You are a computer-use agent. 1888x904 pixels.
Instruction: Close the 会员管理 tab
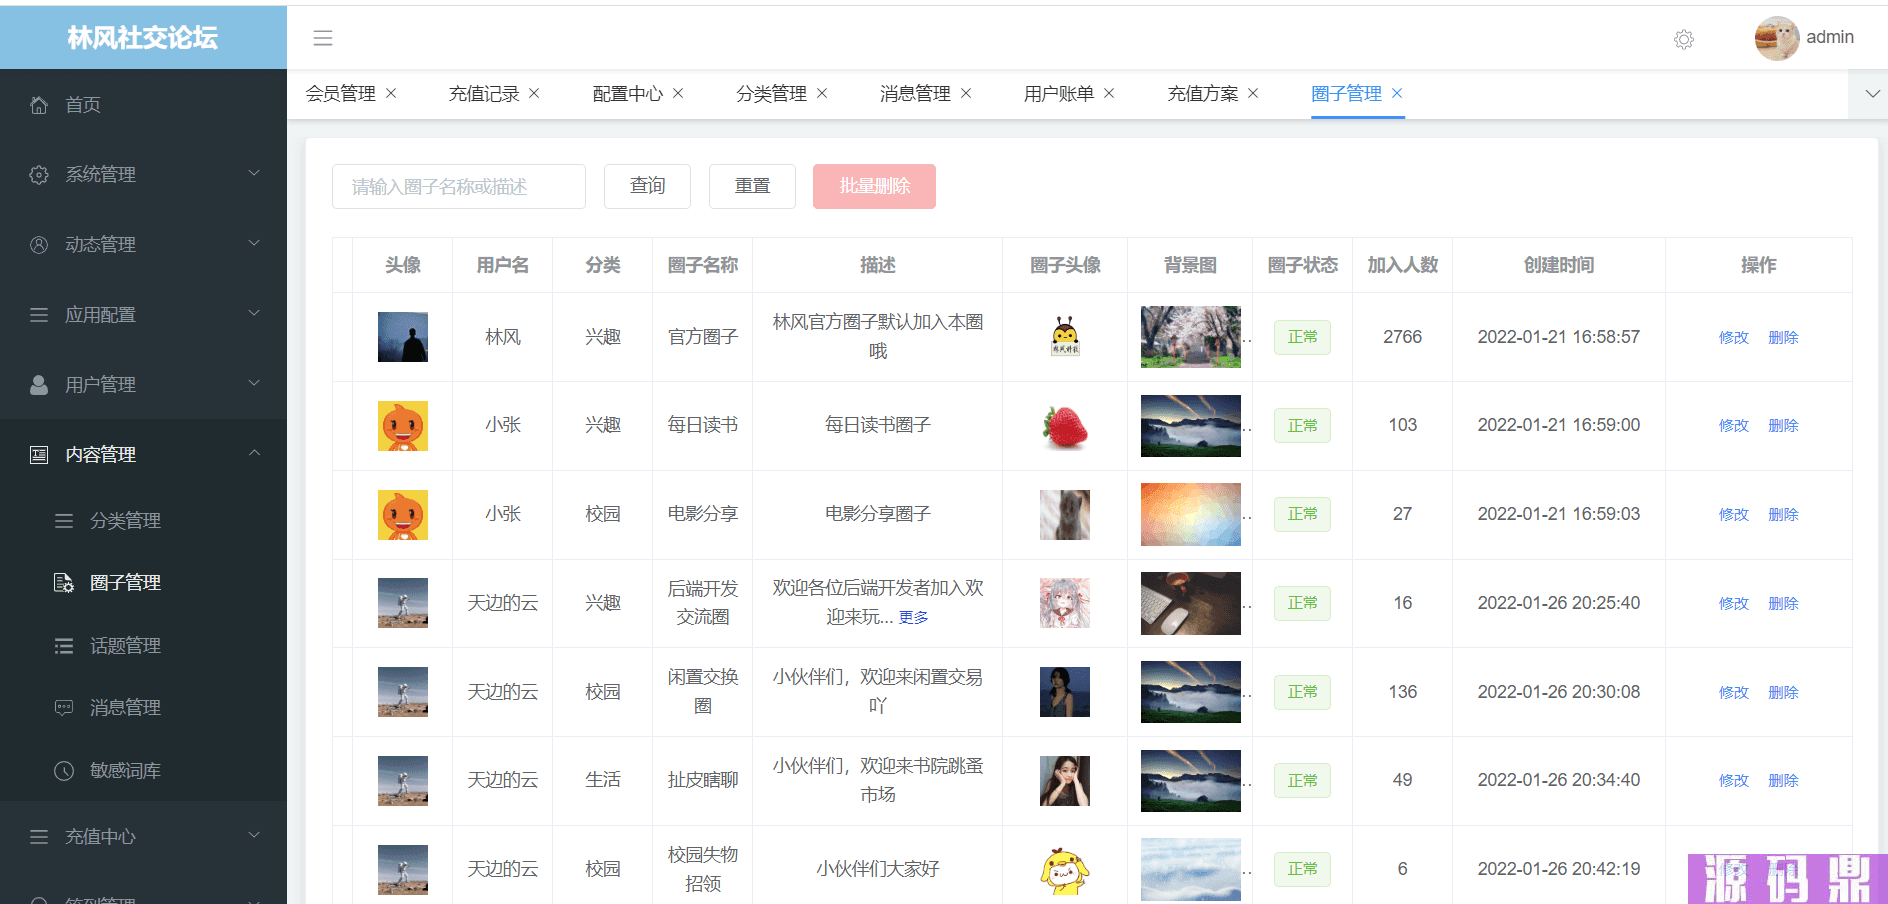point(391,93)
